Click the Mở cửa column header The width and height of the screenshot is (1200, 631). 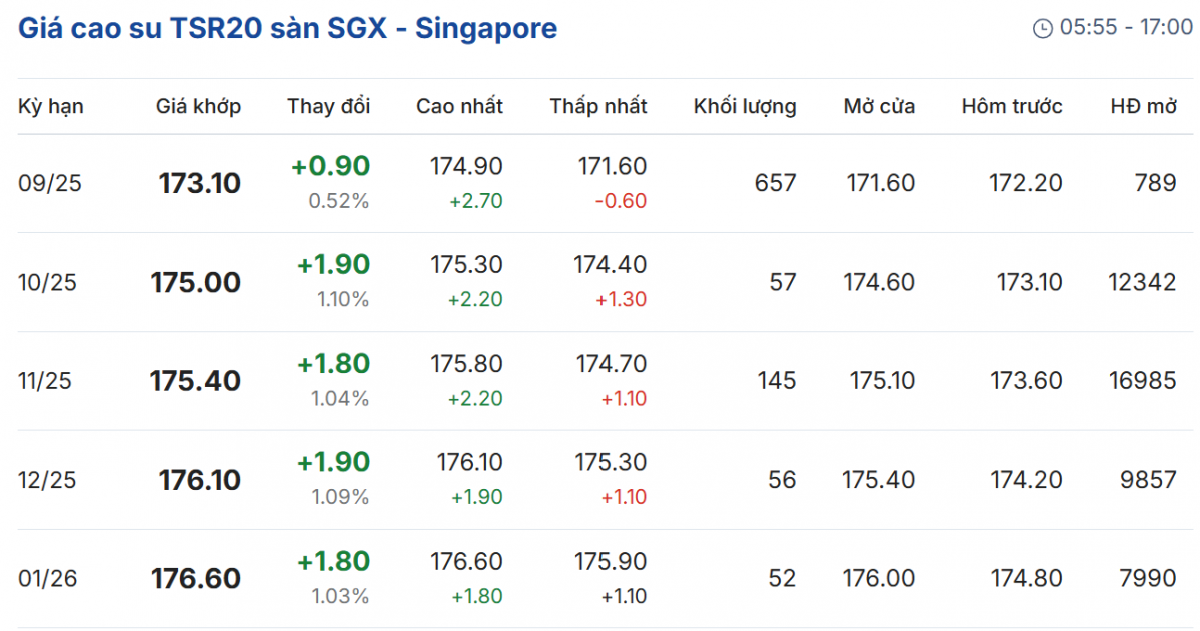tap(879, 106)
